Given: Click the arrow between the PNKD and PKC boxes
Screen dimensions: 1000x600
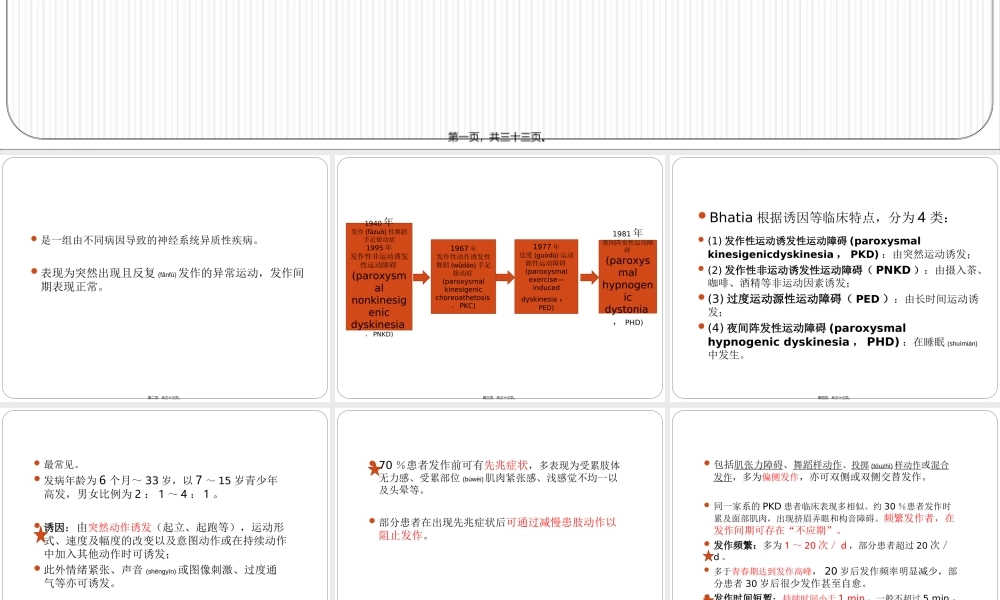Looking at the screenshot, I should (x=420, y=277).
